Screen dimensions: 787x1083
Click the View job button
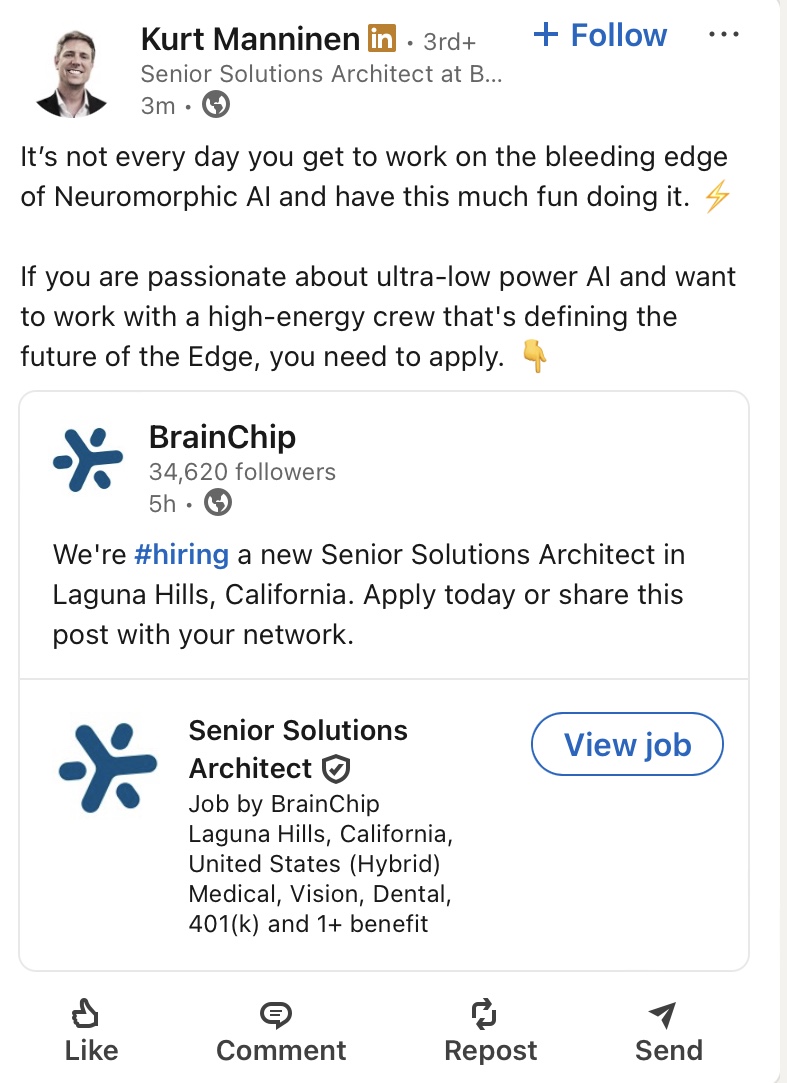[x=627, y=744]
